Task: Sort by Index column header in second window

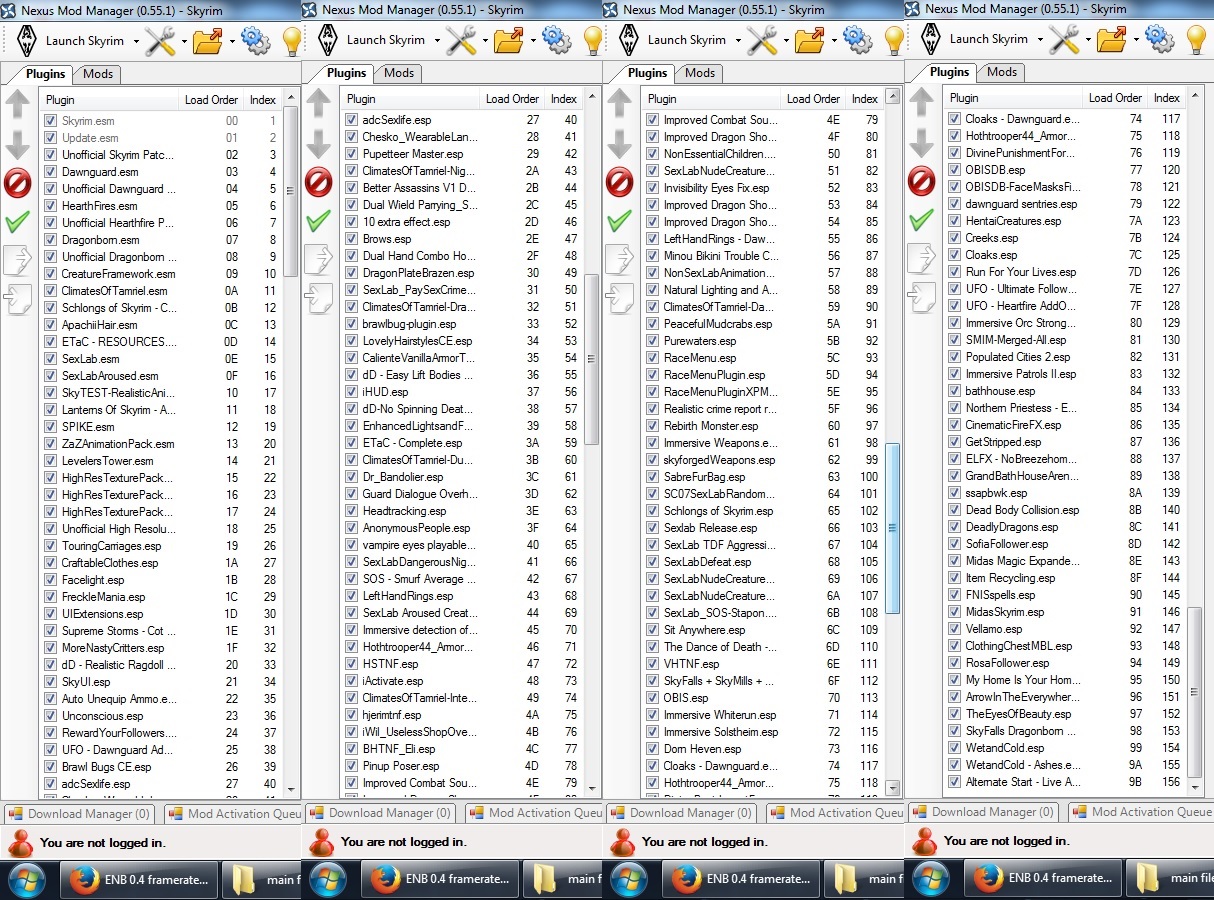Action: (564, 99)
